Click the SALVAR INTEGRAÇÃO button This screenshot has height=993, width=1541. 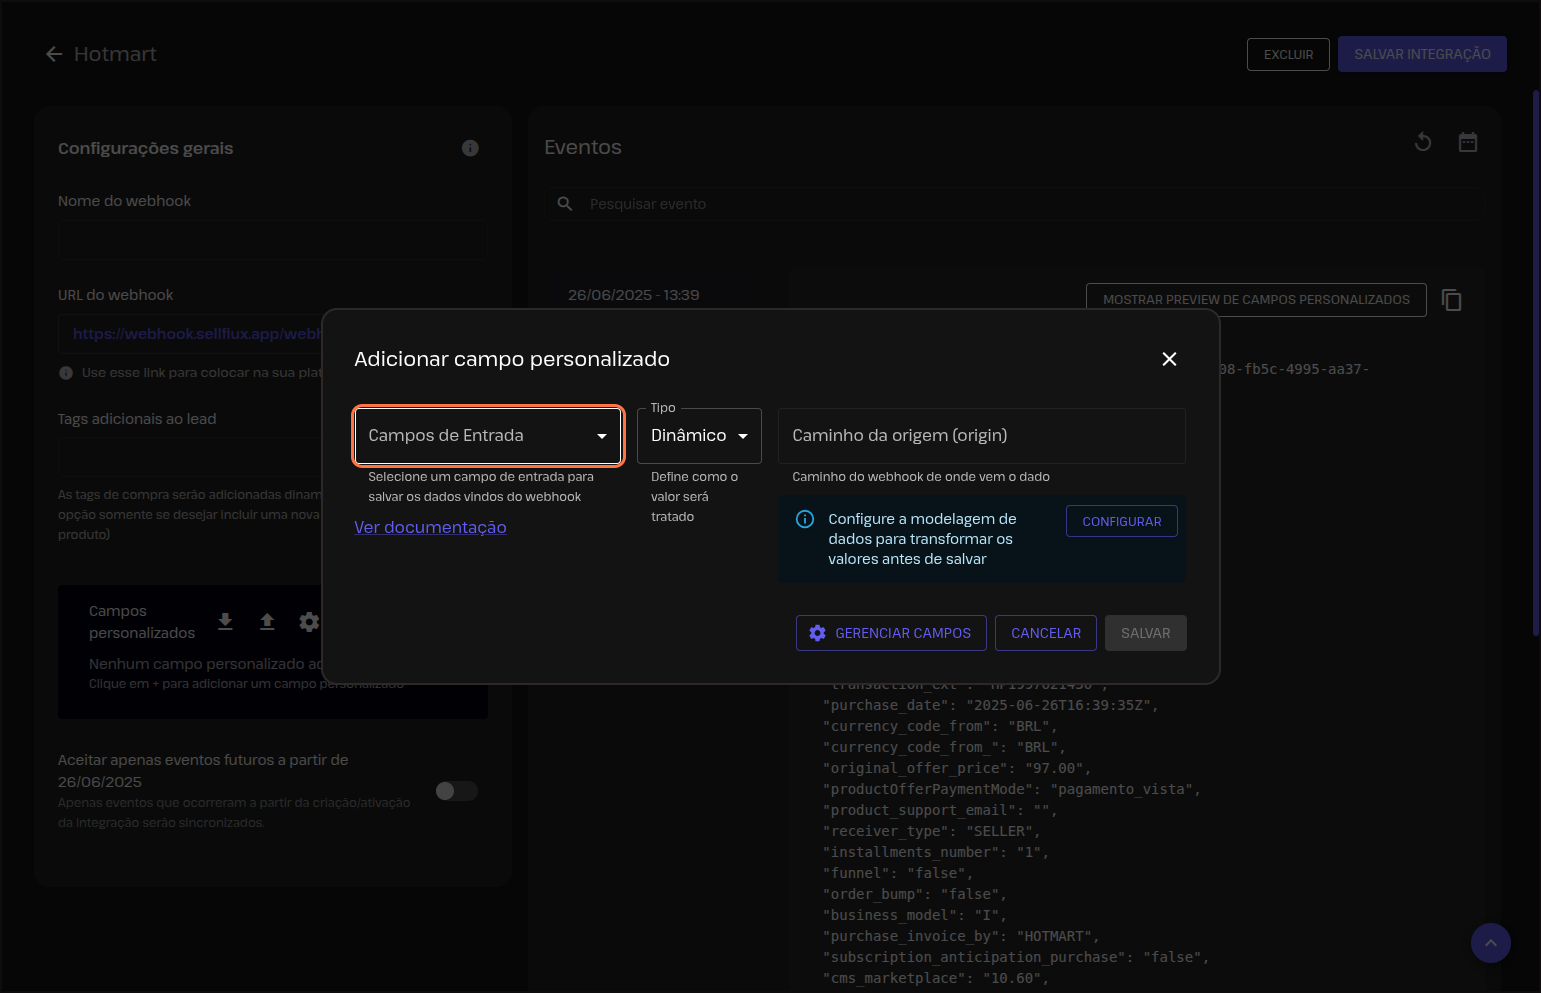pyautogui.click(x=1421, y=54)
